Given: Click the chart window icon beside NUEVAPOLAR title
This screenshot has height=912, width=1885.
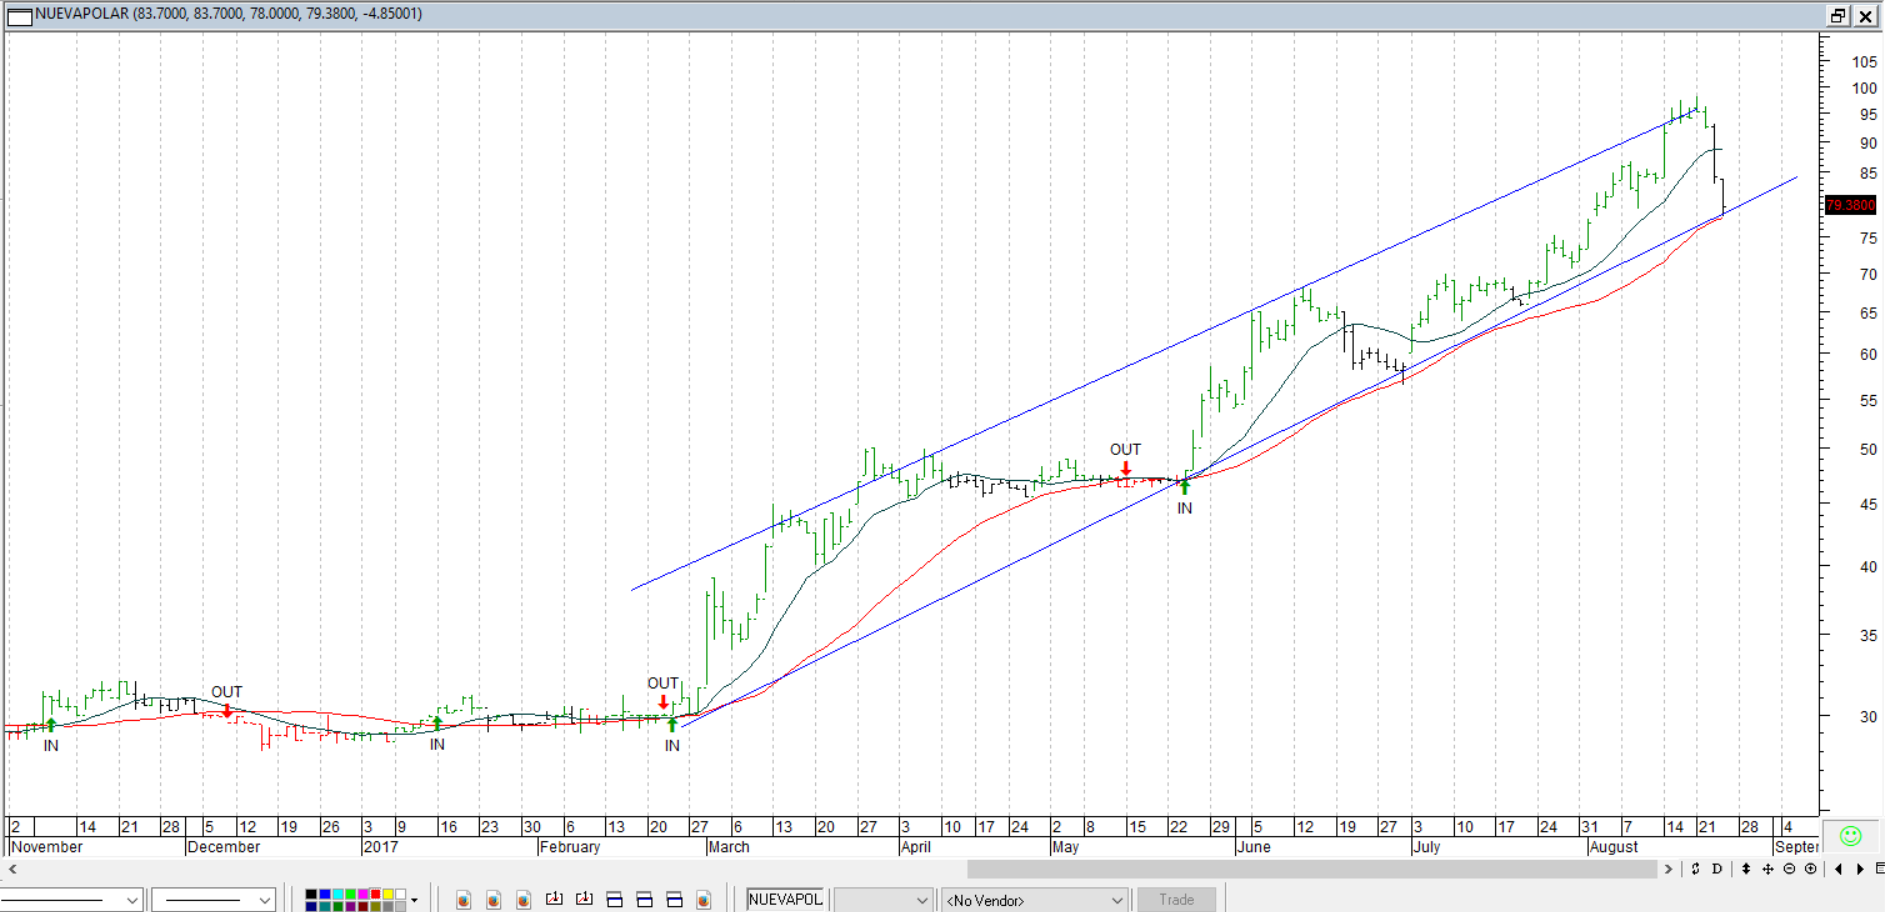Looking at the screenshot, I should [x=19, y=15].
